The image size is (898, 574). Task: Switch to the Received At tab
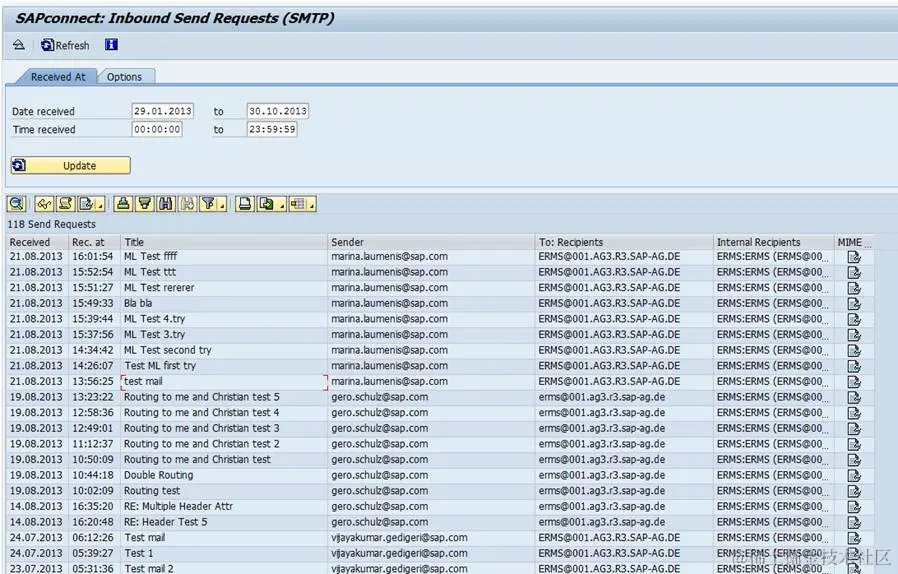click(x=58, y=77)
